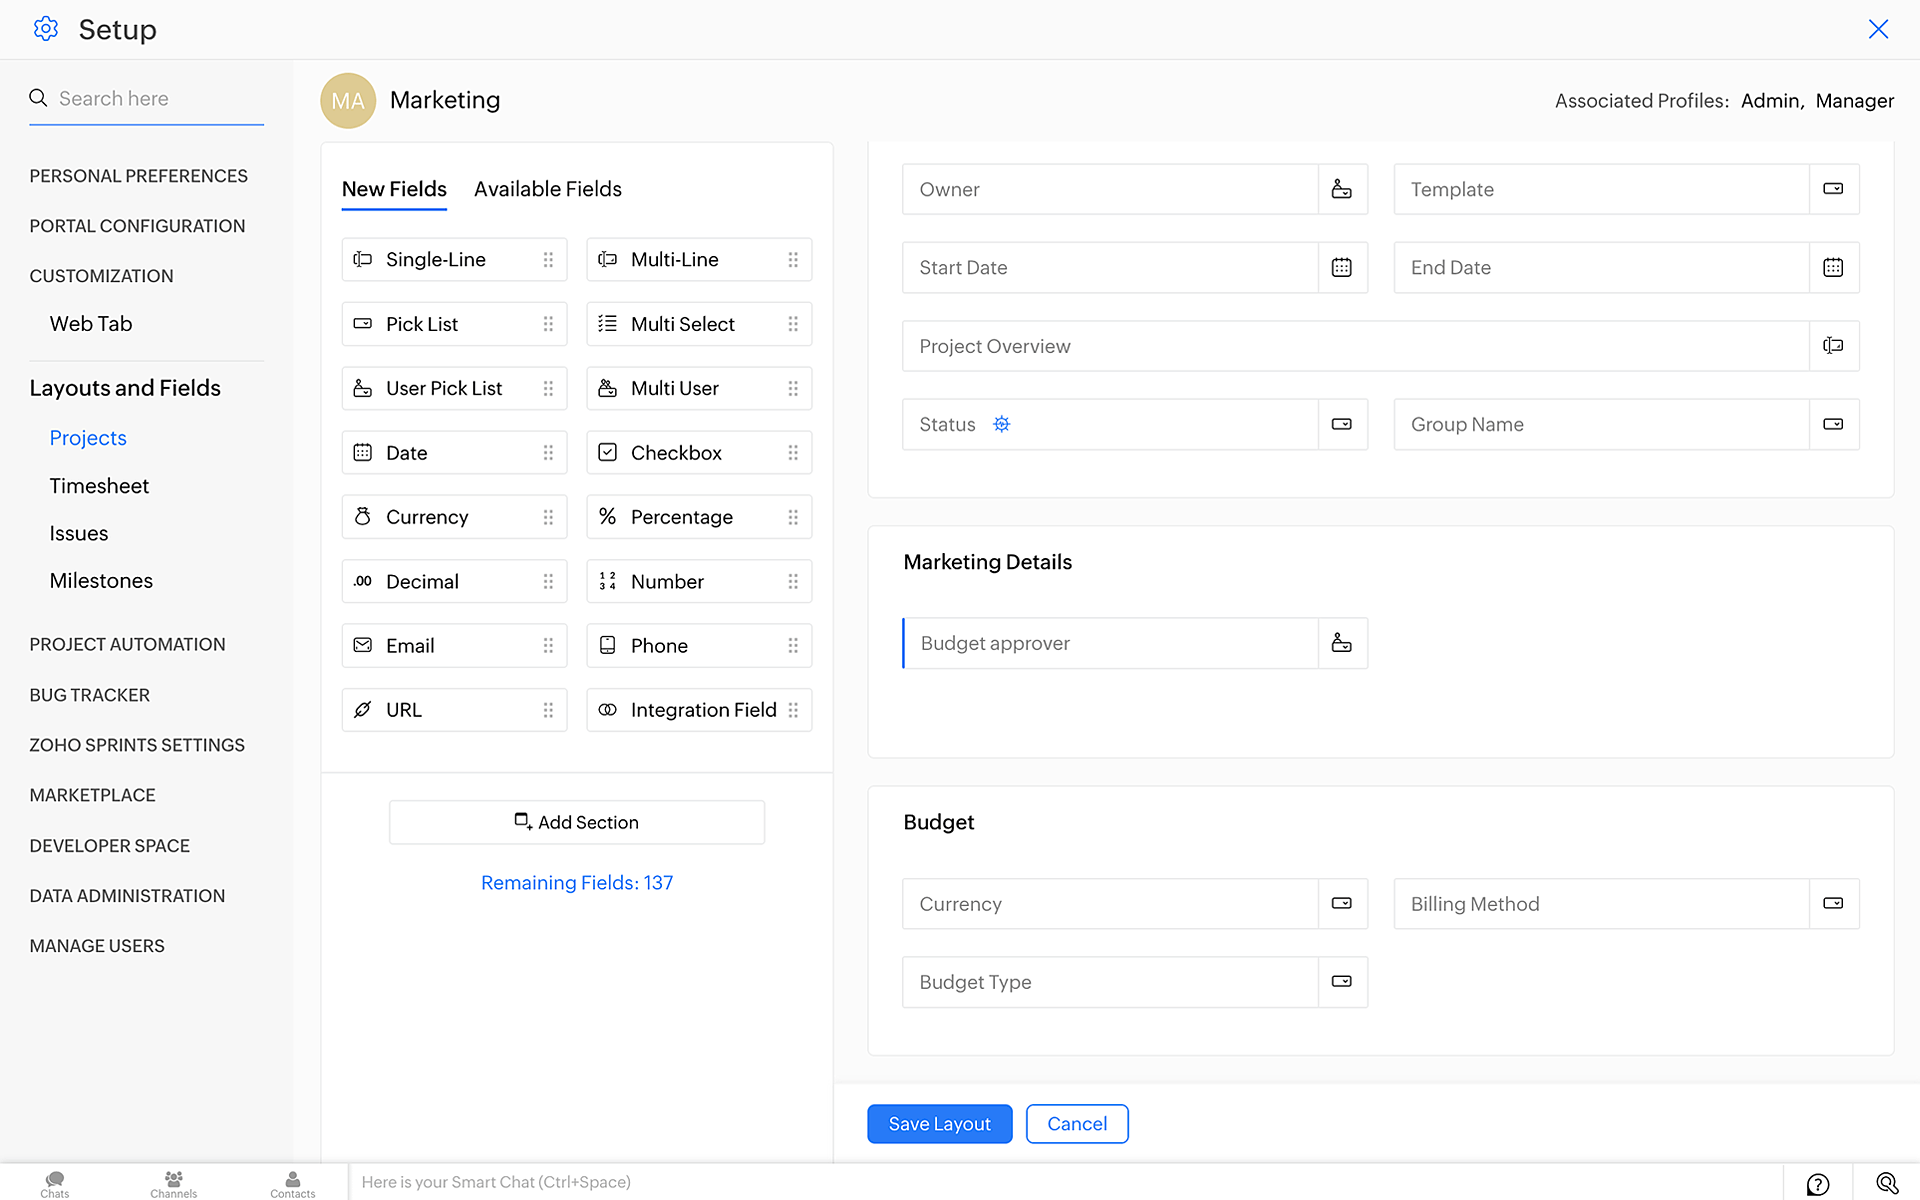Open Chats in the bottom bar
Viewport: 1920px width, 1200px height.
[x=55, y=1183]
